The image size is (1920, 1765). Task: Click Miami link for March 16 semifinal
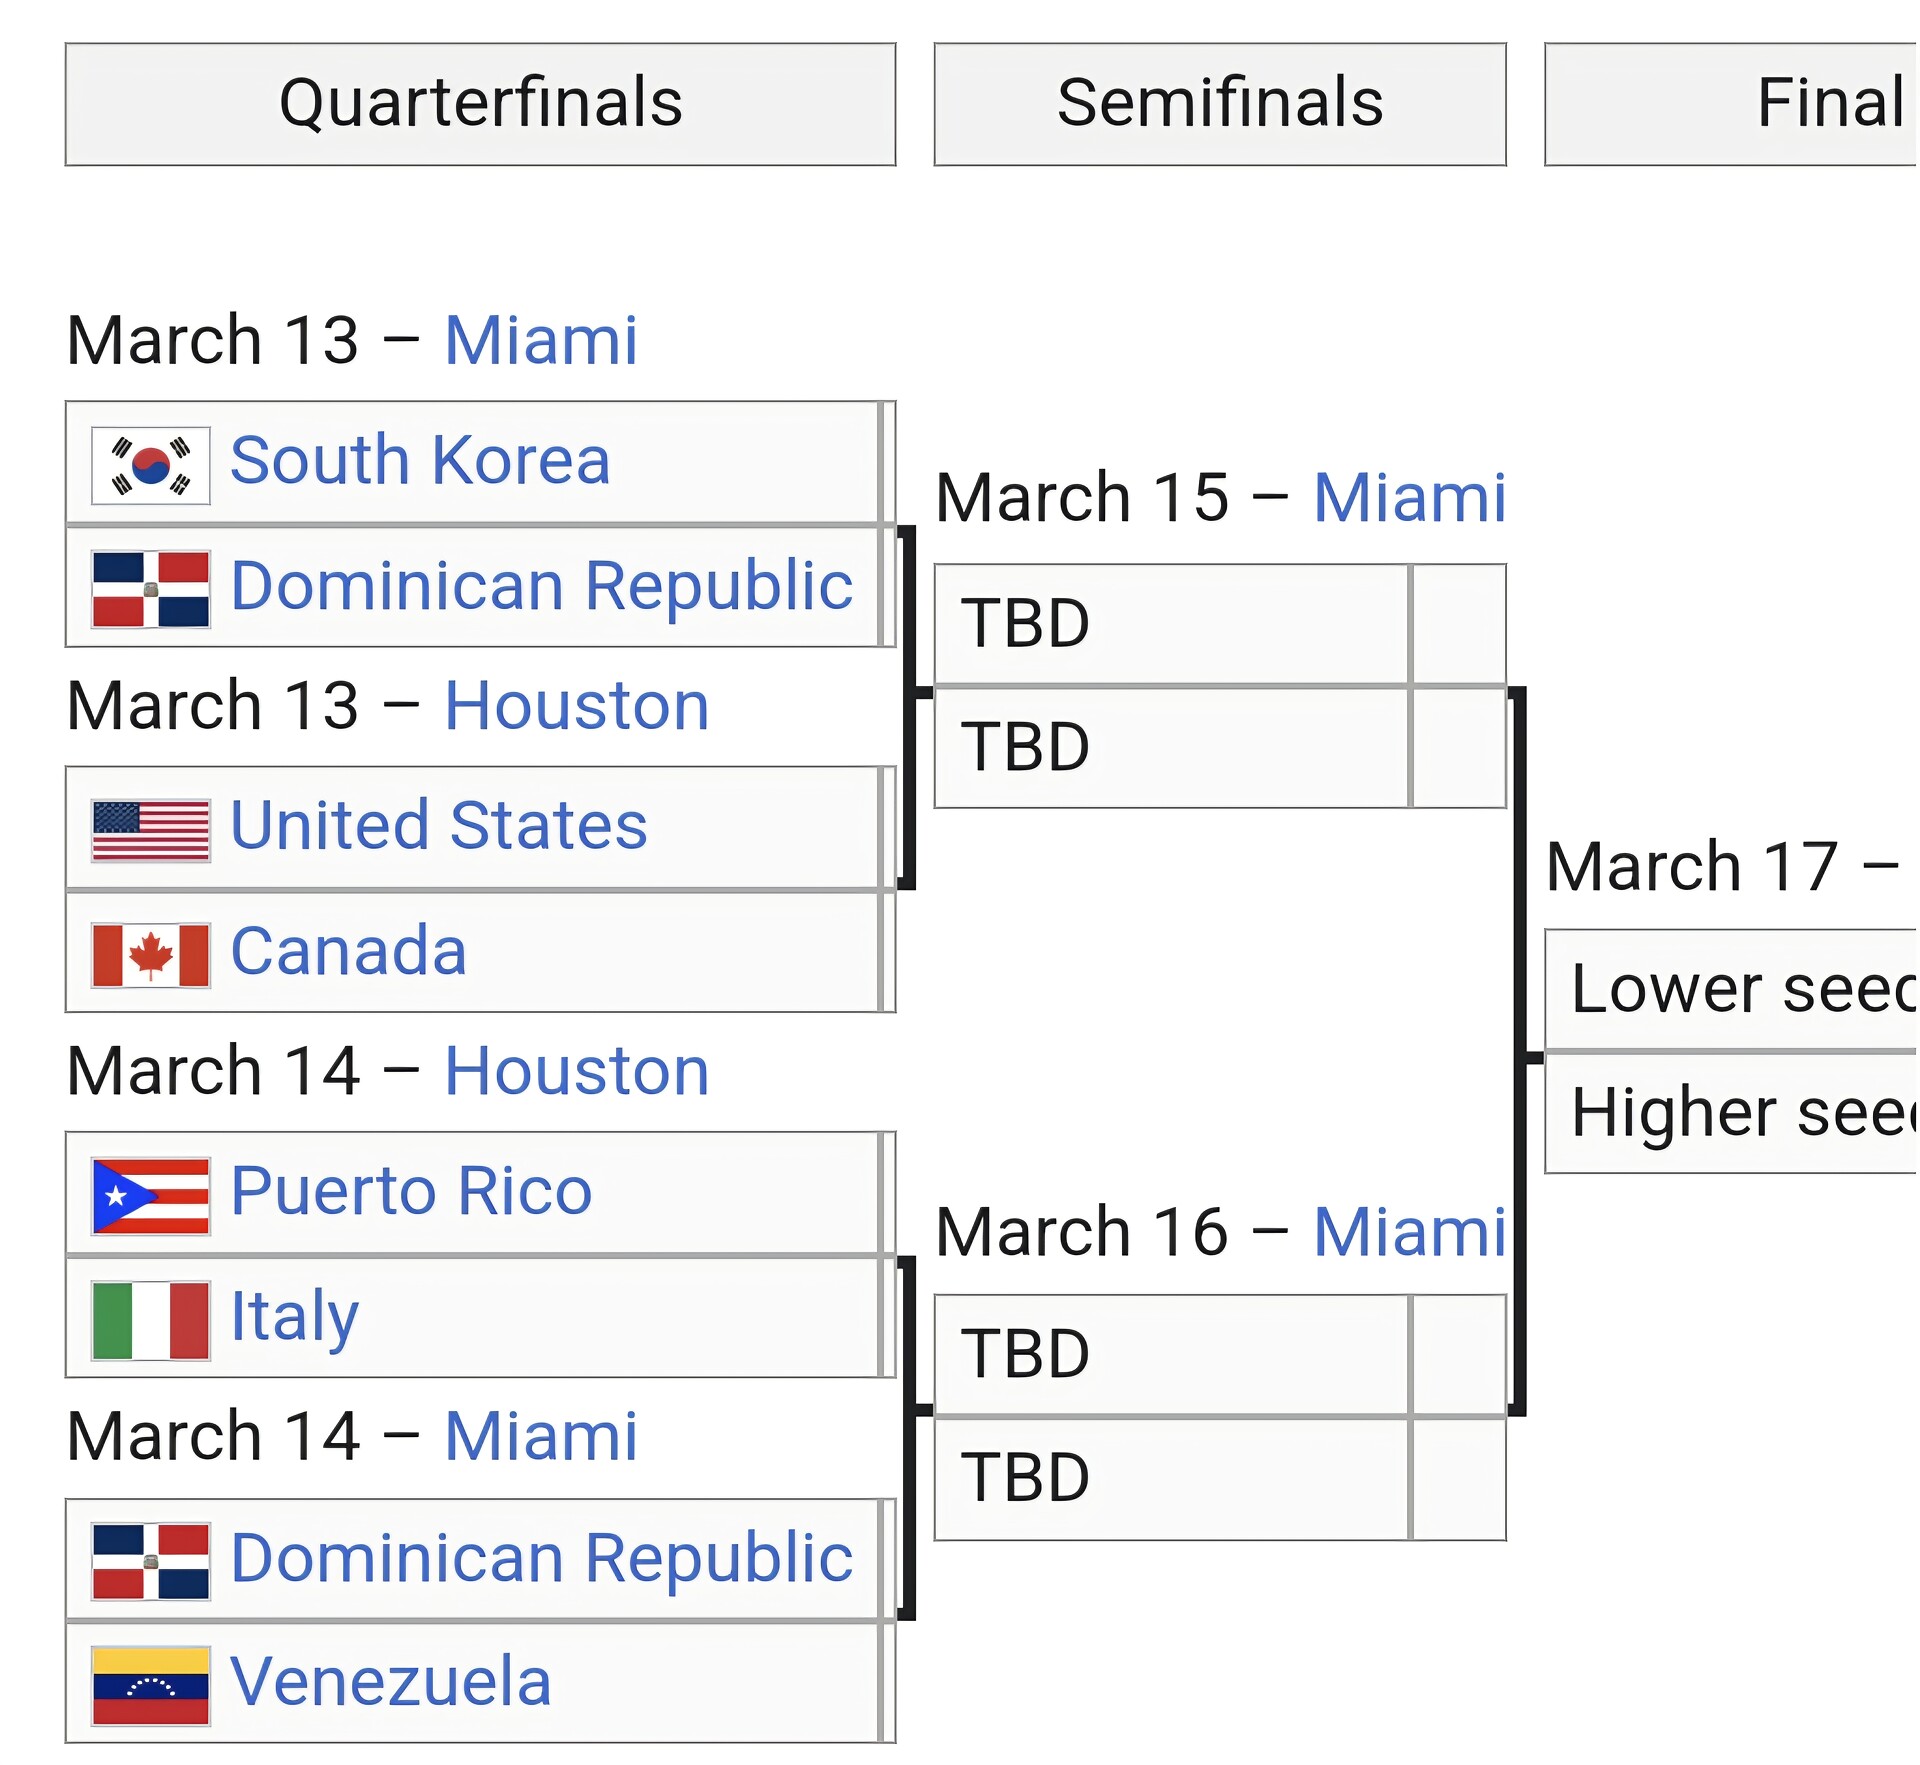tap(1408, 1231)
